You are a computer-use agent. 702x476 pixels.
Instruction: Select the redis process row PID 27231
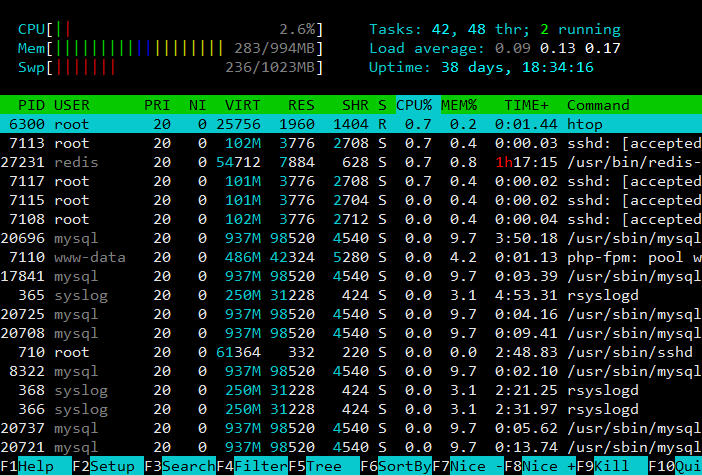[x=351, y=162]
